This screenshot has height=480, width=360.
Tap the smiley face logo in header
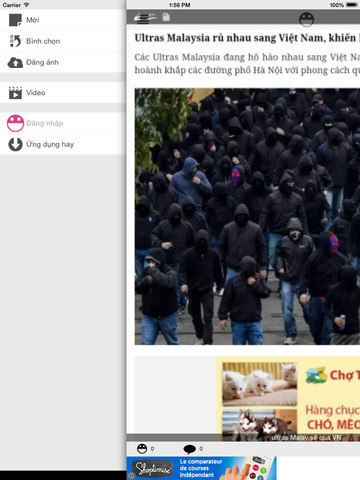306,19
